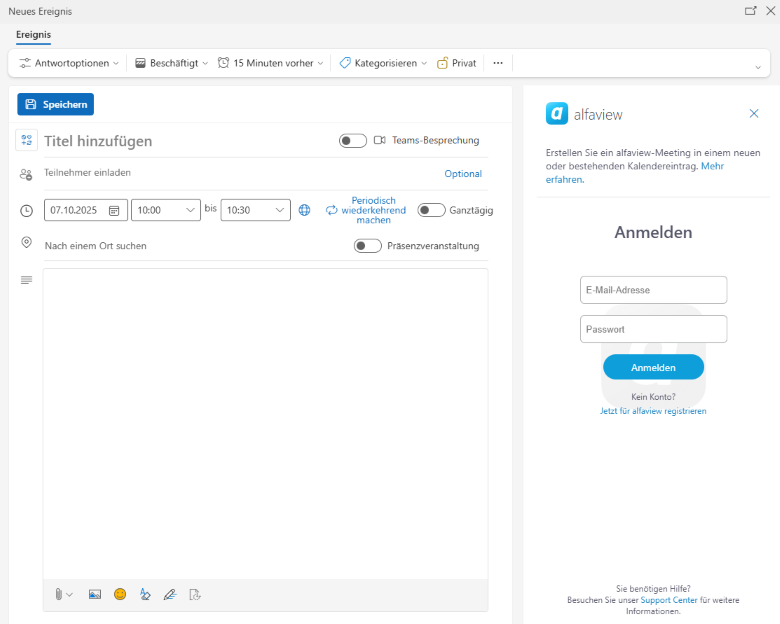Screen dimensions: 780x624
Task: Open the calendar date picker icon
Action: 114,211
